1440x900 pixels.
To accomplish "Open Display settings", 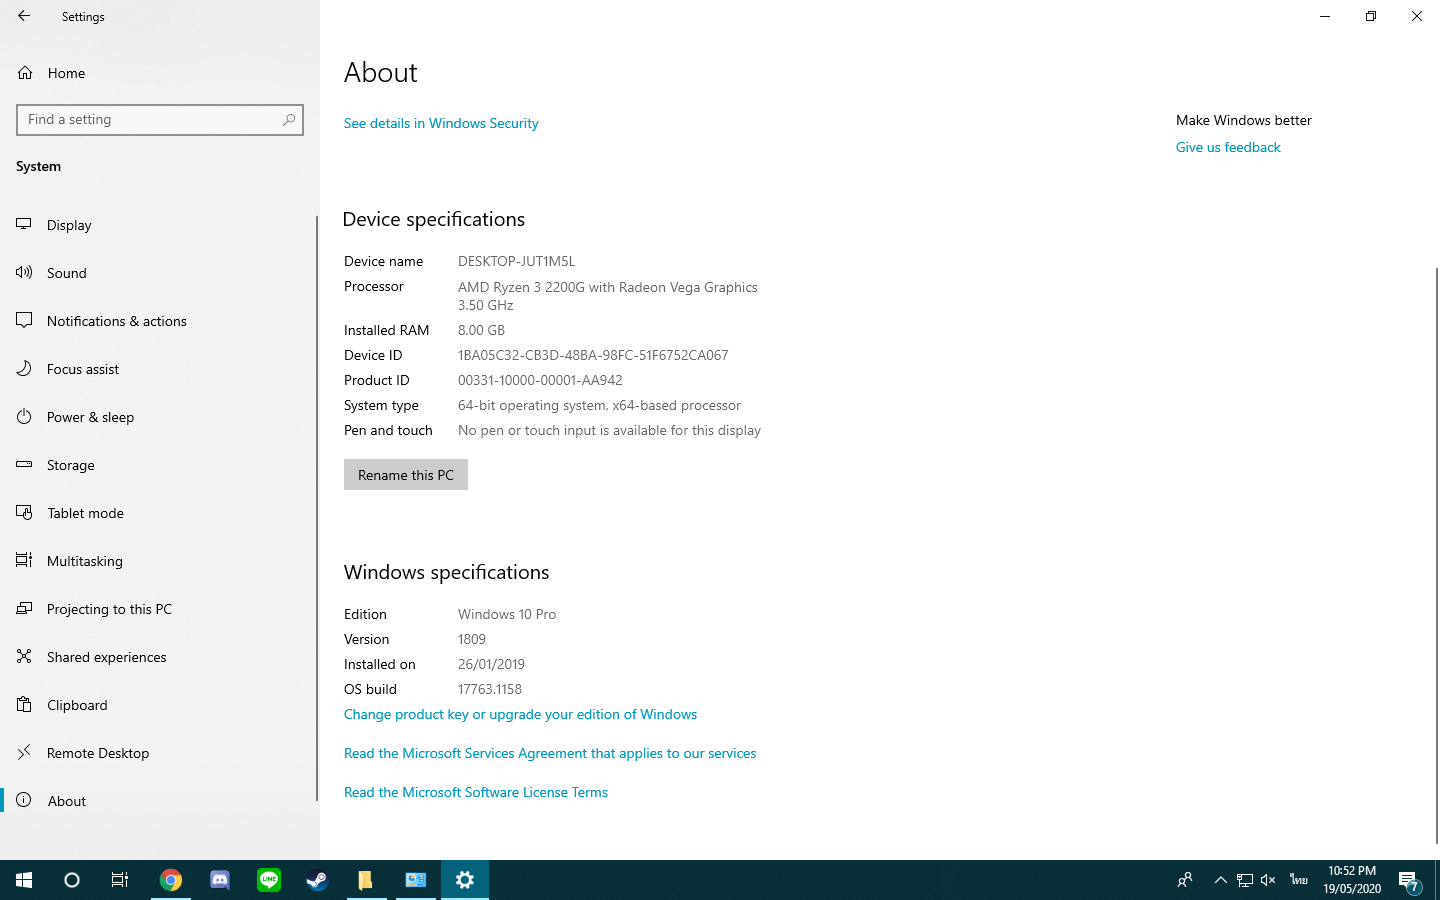I will click(x=160, y=225).
